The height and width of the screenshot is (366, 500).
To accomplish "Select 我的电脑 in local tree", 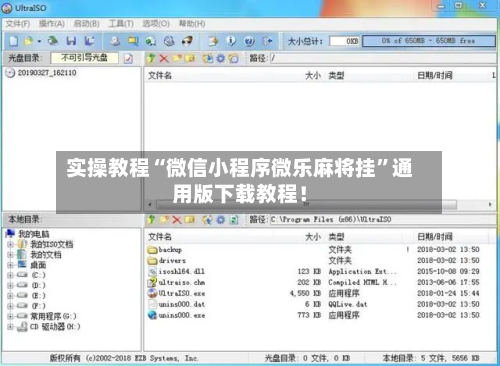I will (33, 234).
